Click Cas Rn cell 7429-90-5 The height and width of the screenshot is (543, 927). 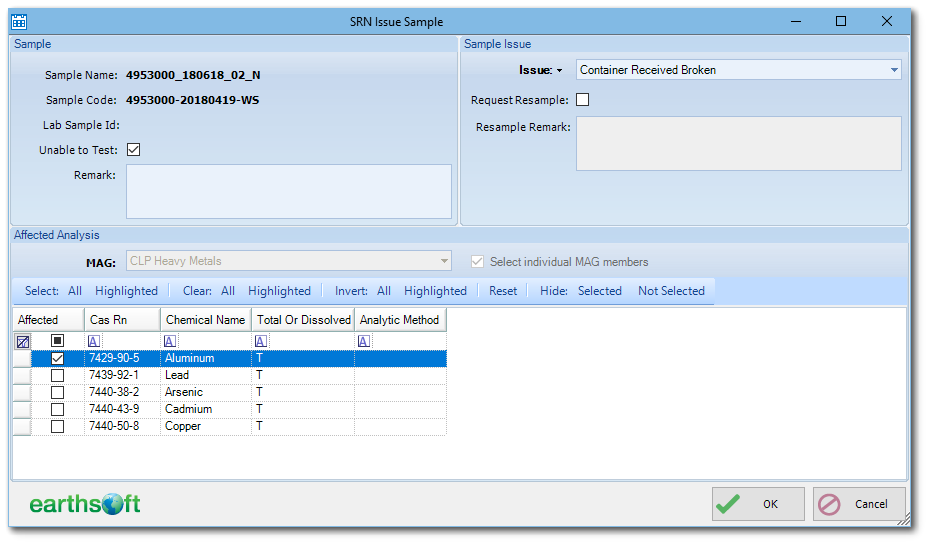pyautogui.click(x=122, y=358)
